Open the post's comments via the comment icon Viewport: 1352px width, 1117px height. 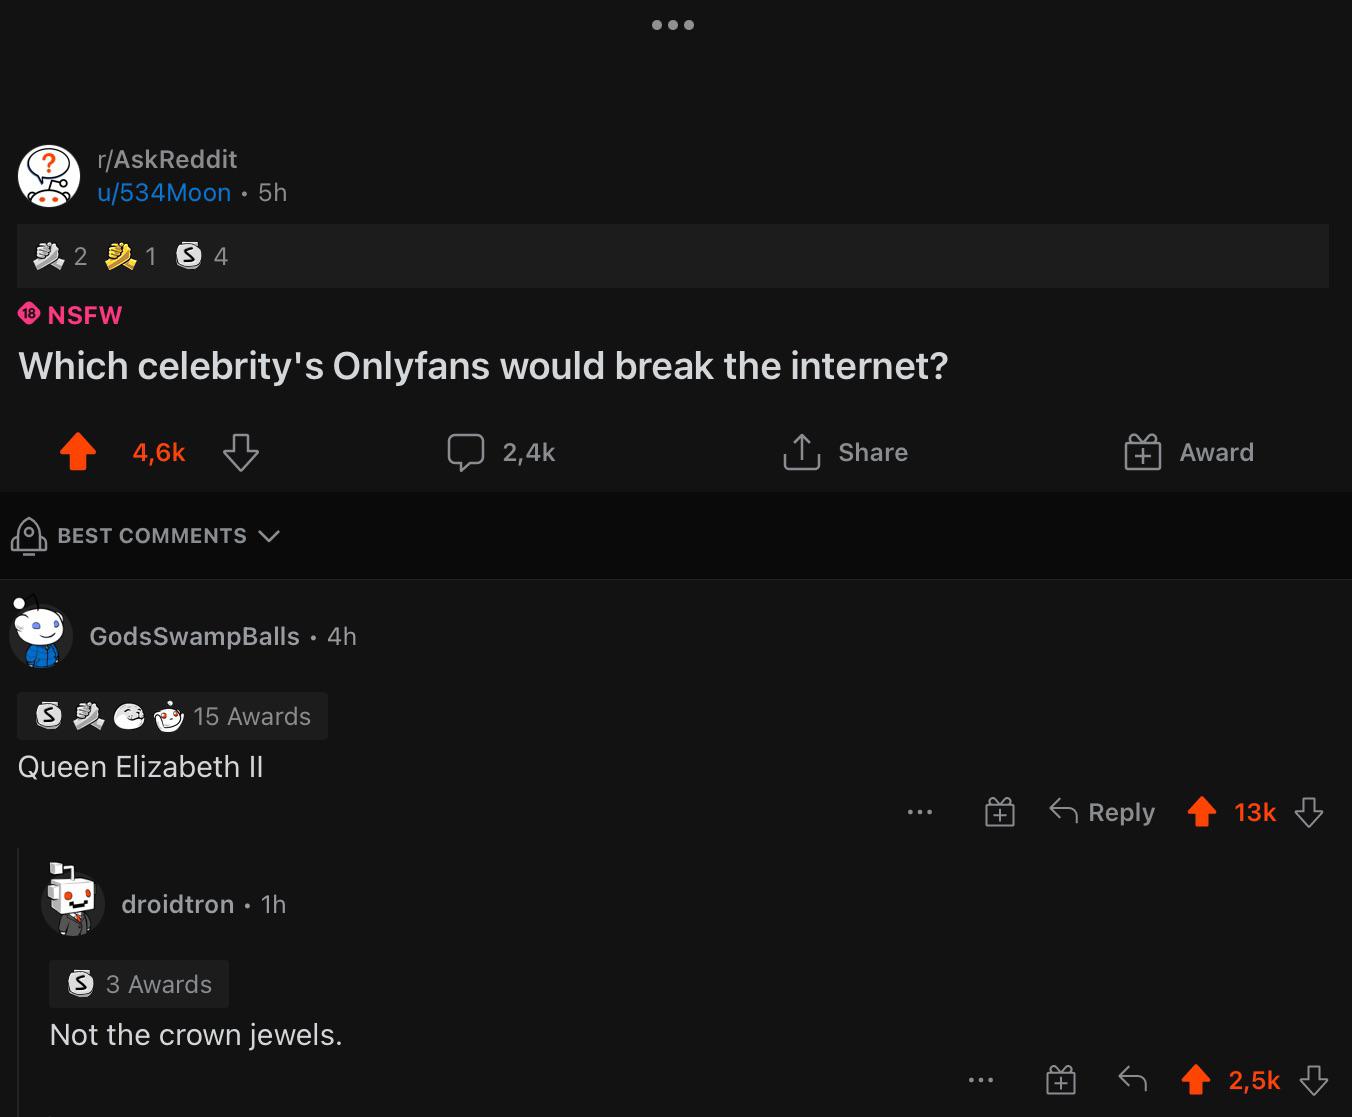[465, 452]
